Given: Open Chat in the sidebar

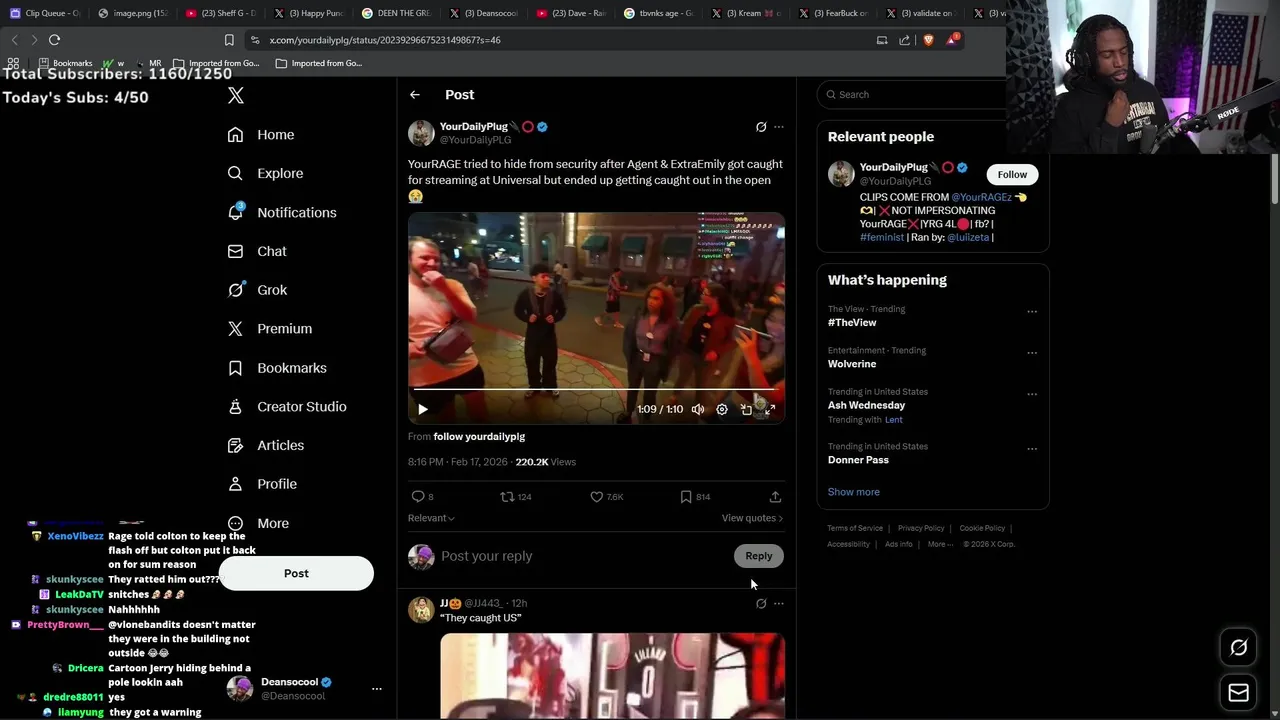Looking at the screenshot, I should pos(257,251).
